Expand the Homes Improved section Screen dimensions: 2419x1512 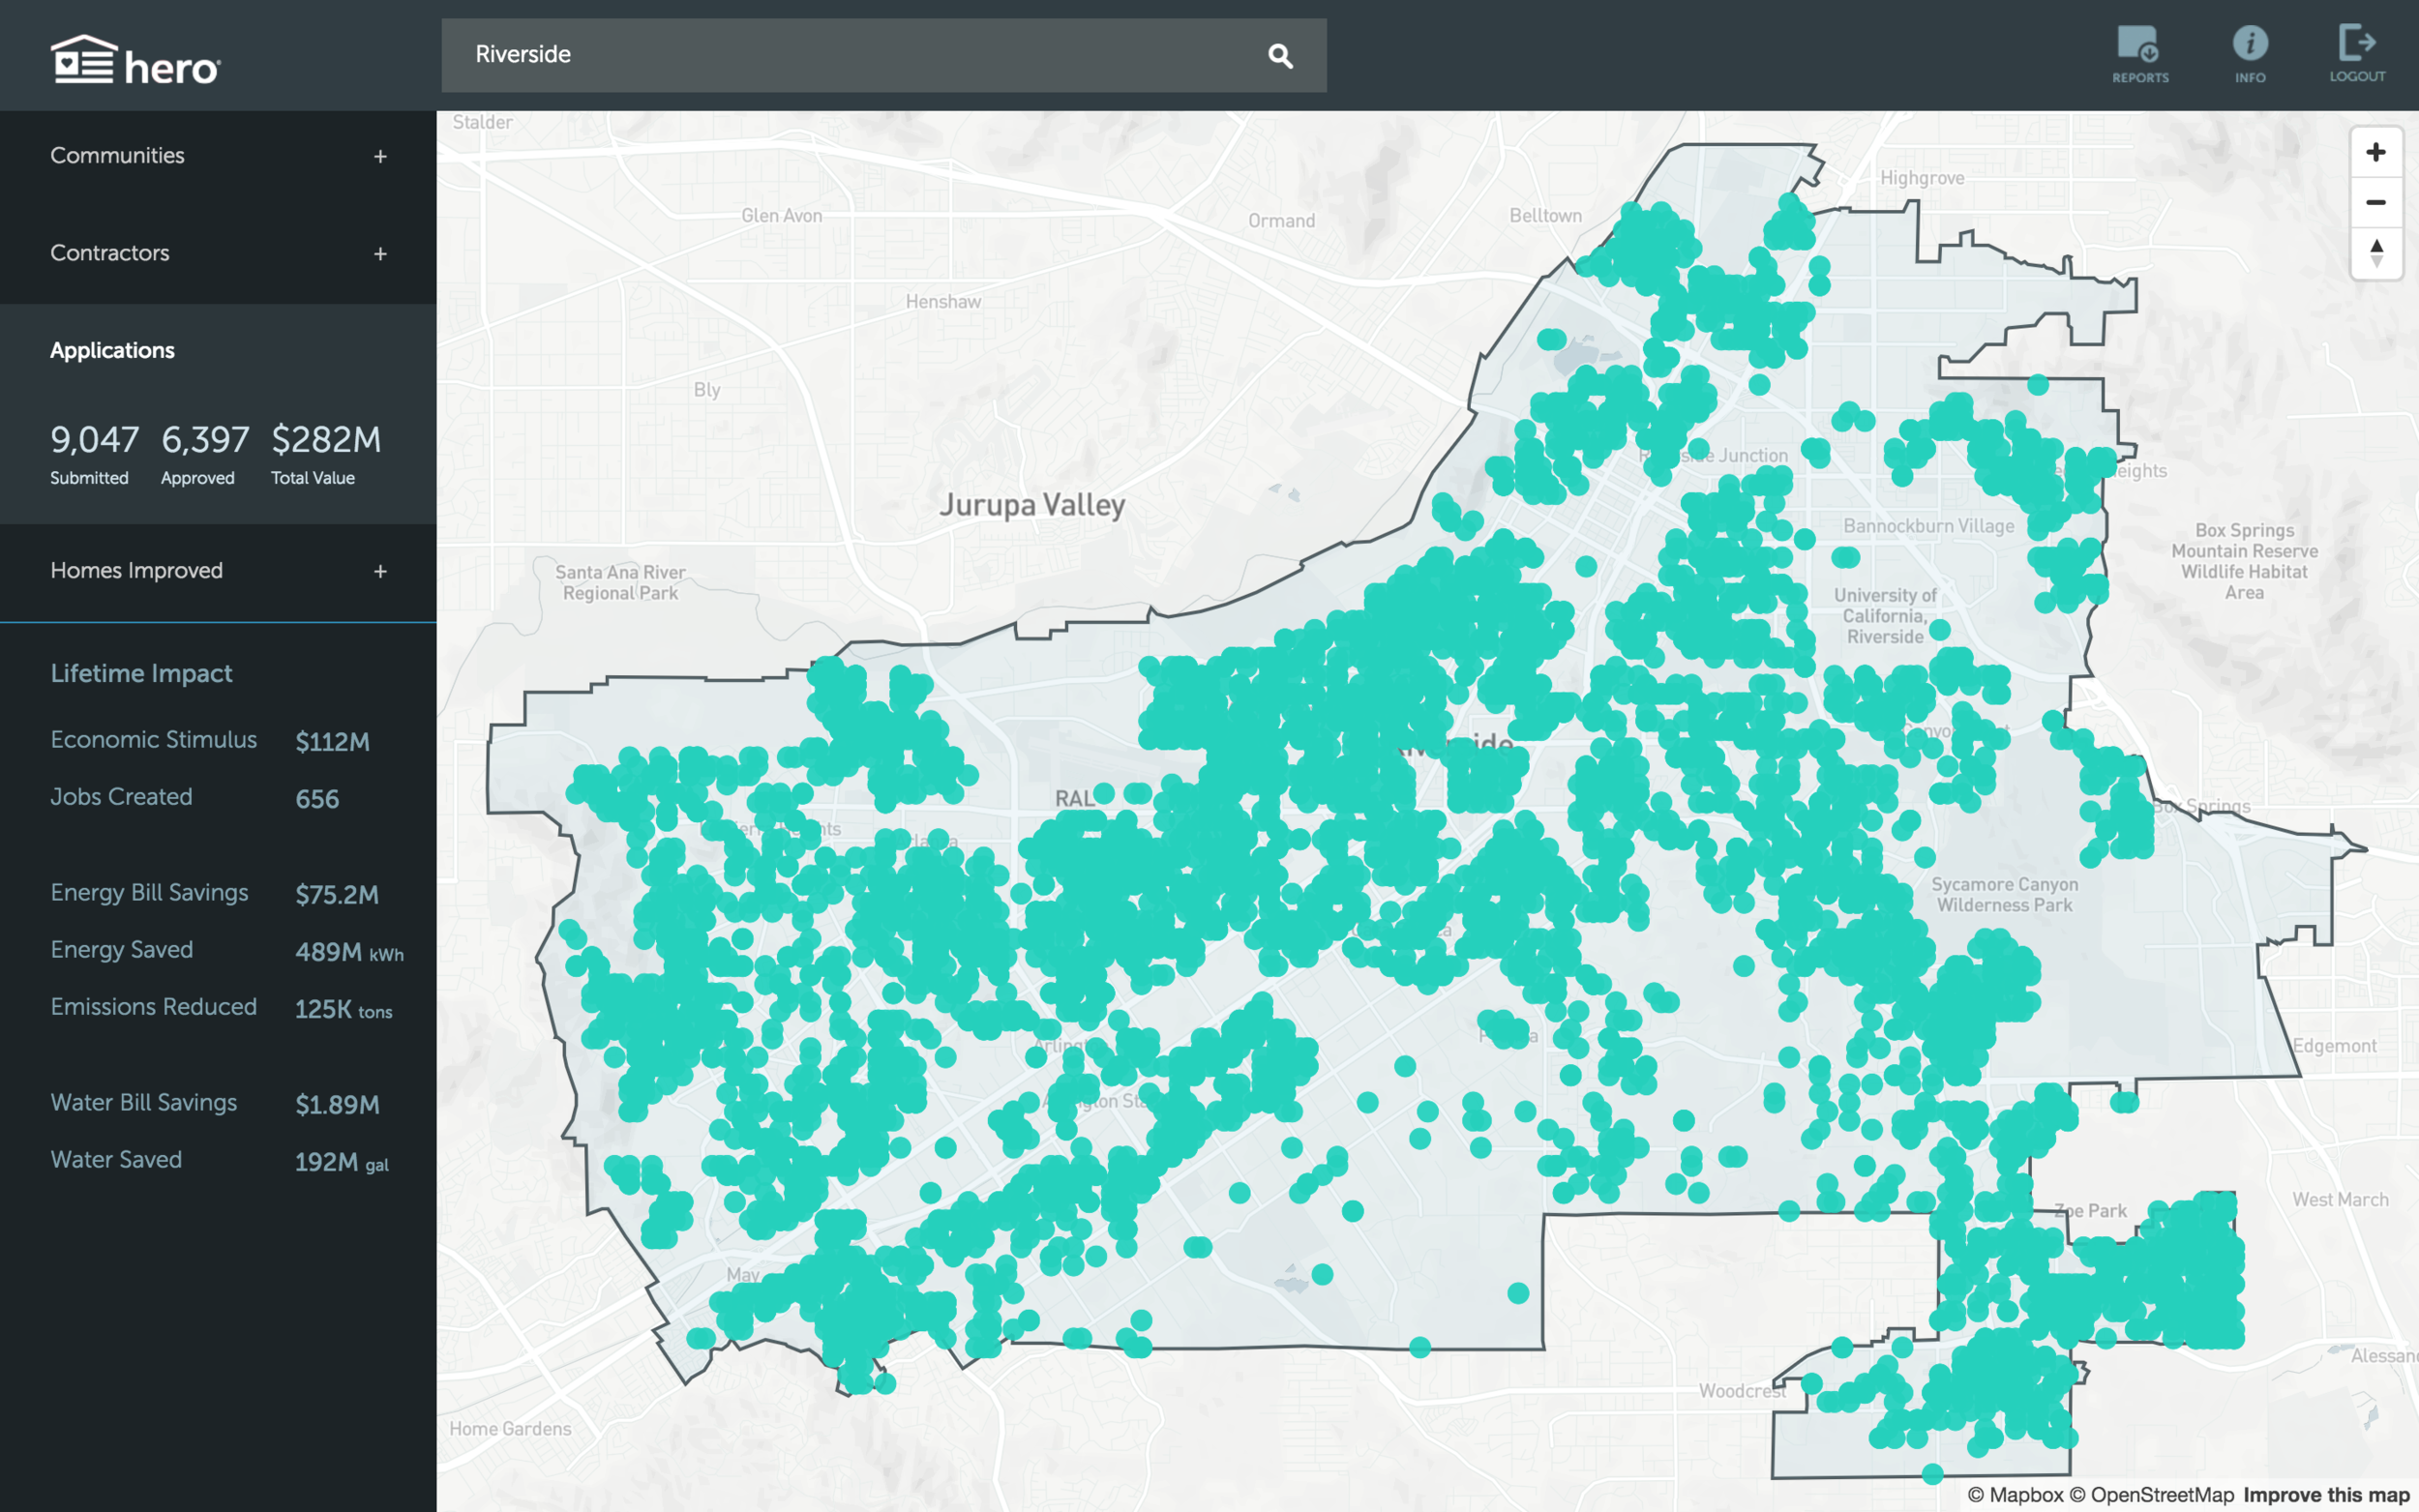point(380,572)
